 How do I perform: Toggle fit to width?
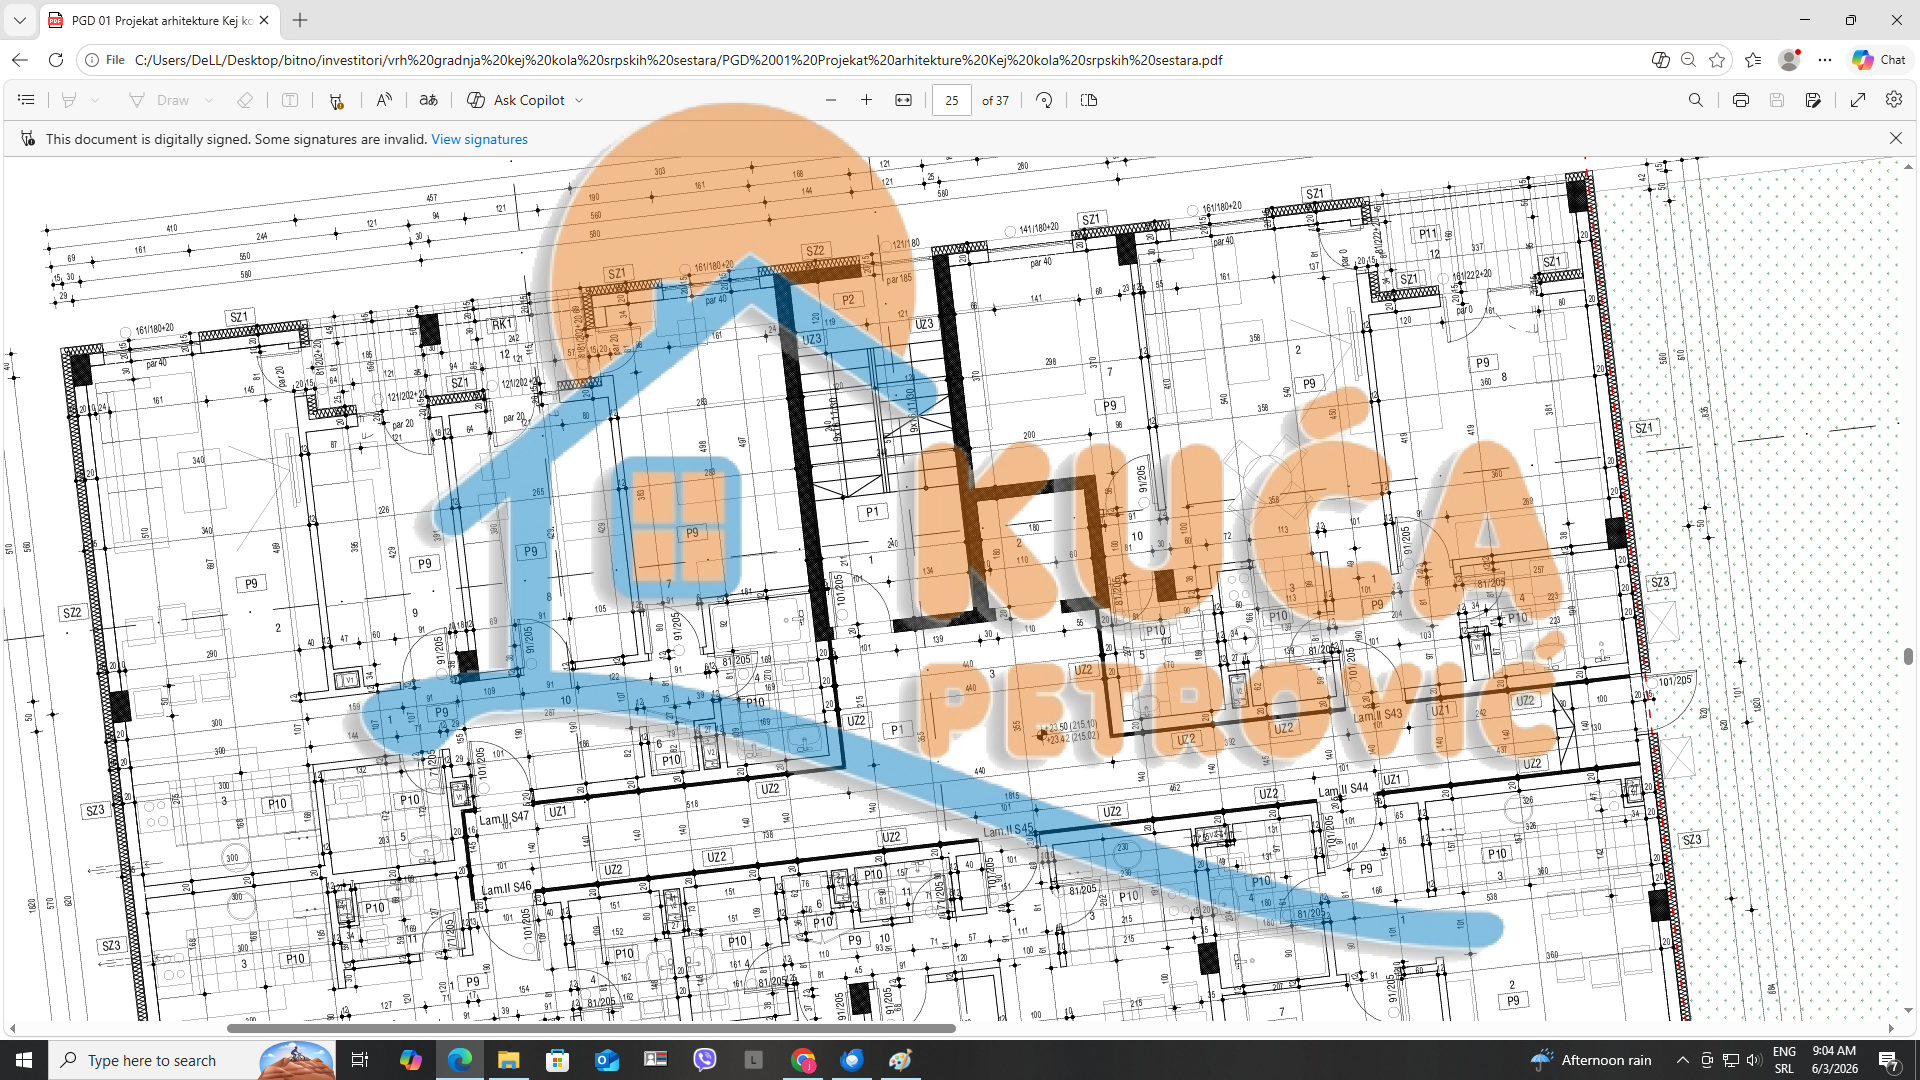pos(903,100)
